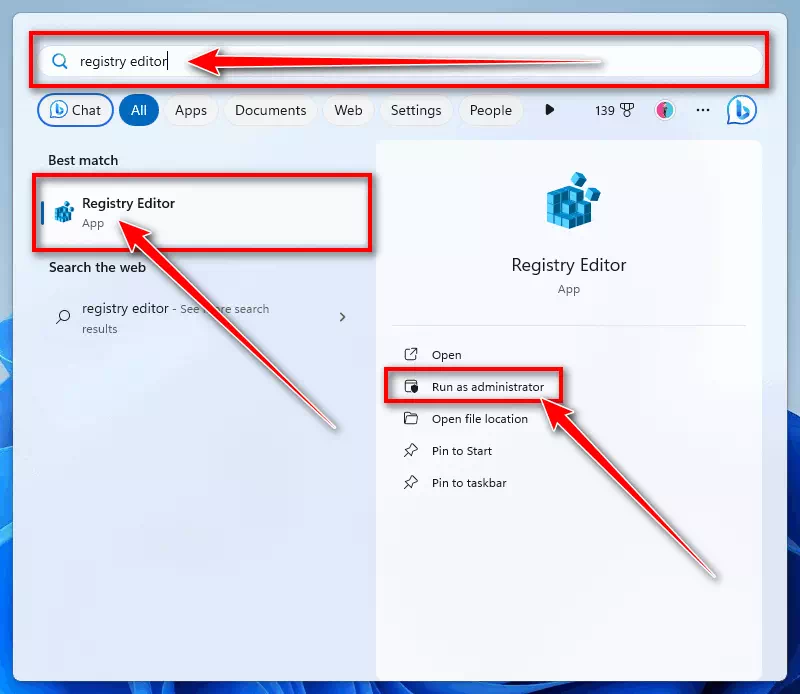
Task: Click folder icon beside Open file location
Action: pyautogui.click(x=411, y=418)
